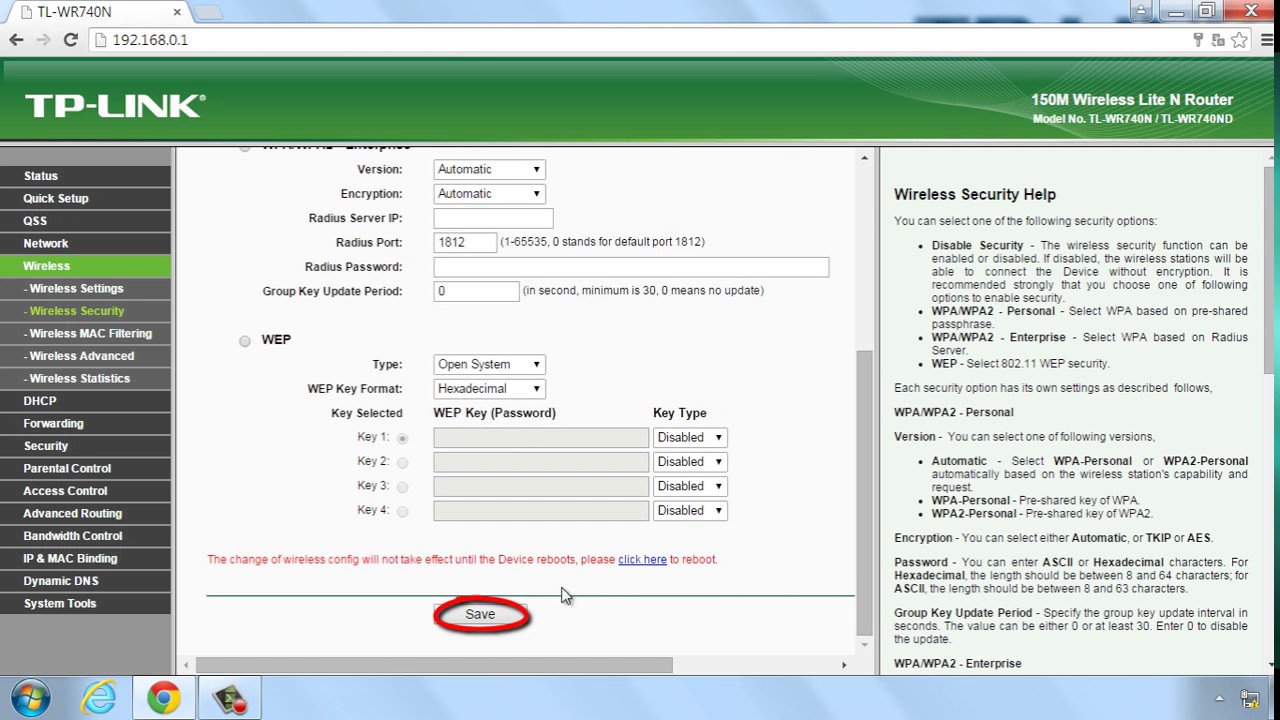
Task: Reload the router page
Action: pos(70,40)
